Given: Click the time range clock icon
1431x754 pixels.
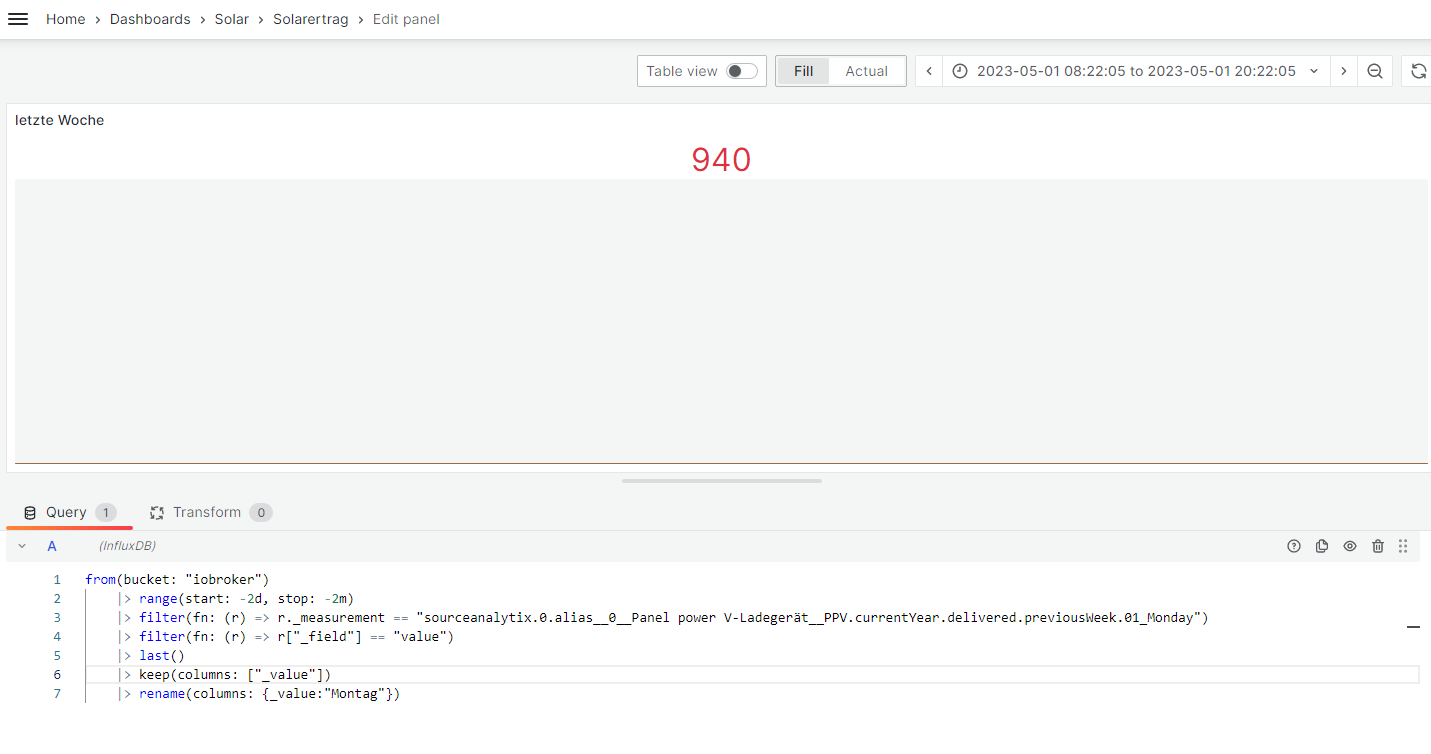Looking at the screenshot, I should pos(960,71).
